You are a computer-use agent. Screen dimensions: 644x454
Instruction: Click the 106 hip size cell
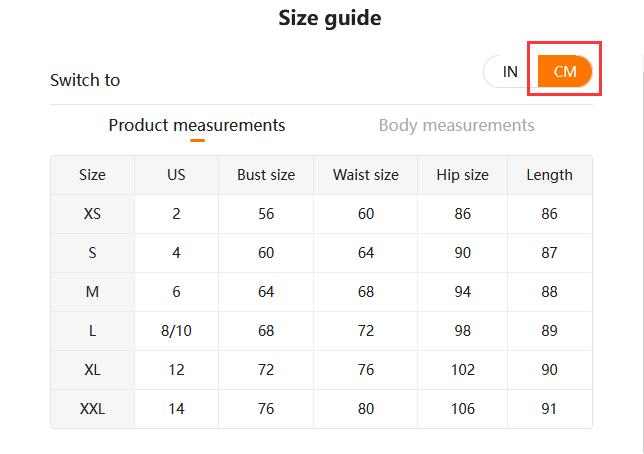coord(462,409)
